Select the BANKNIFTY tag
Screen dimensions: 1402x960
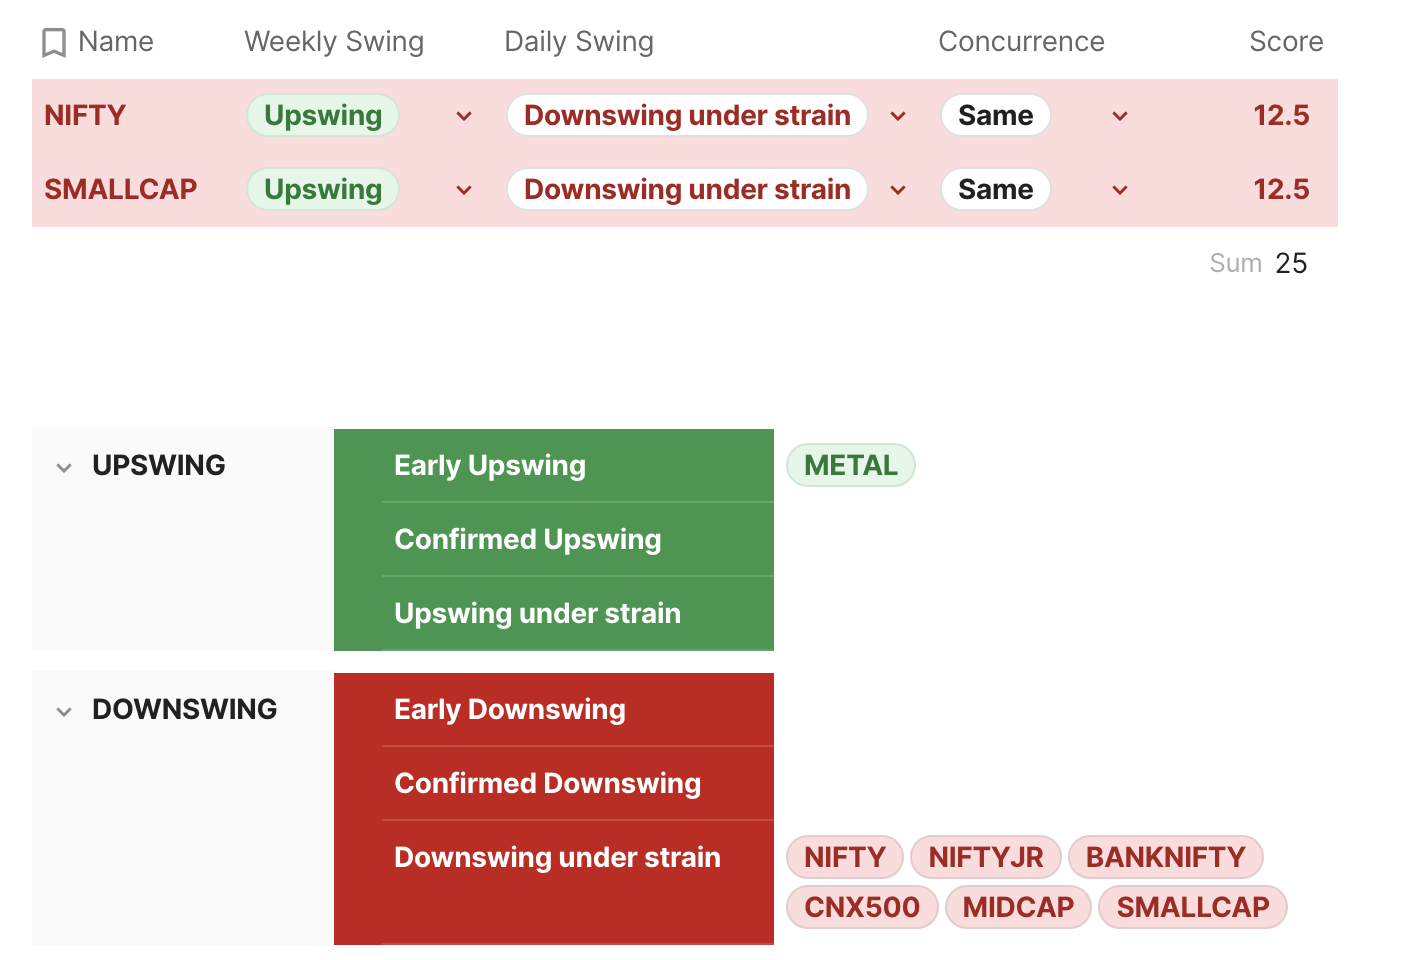1166,857
